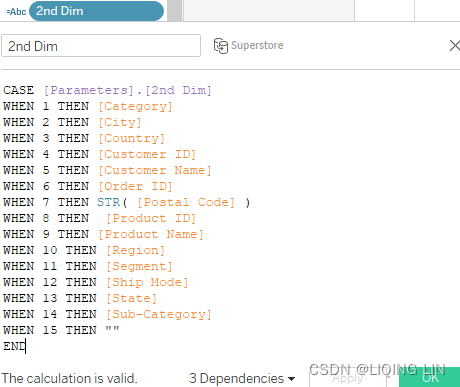The height and width of the screenshot is (387, 460).
Task: Click 'The calculation is valid.' status message
Action: coord(69,378)
